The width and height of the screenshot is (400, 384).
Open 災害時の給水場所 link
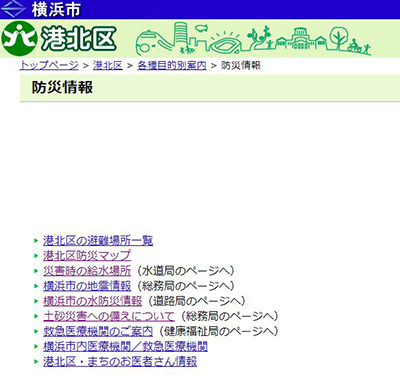click(87, 271)
